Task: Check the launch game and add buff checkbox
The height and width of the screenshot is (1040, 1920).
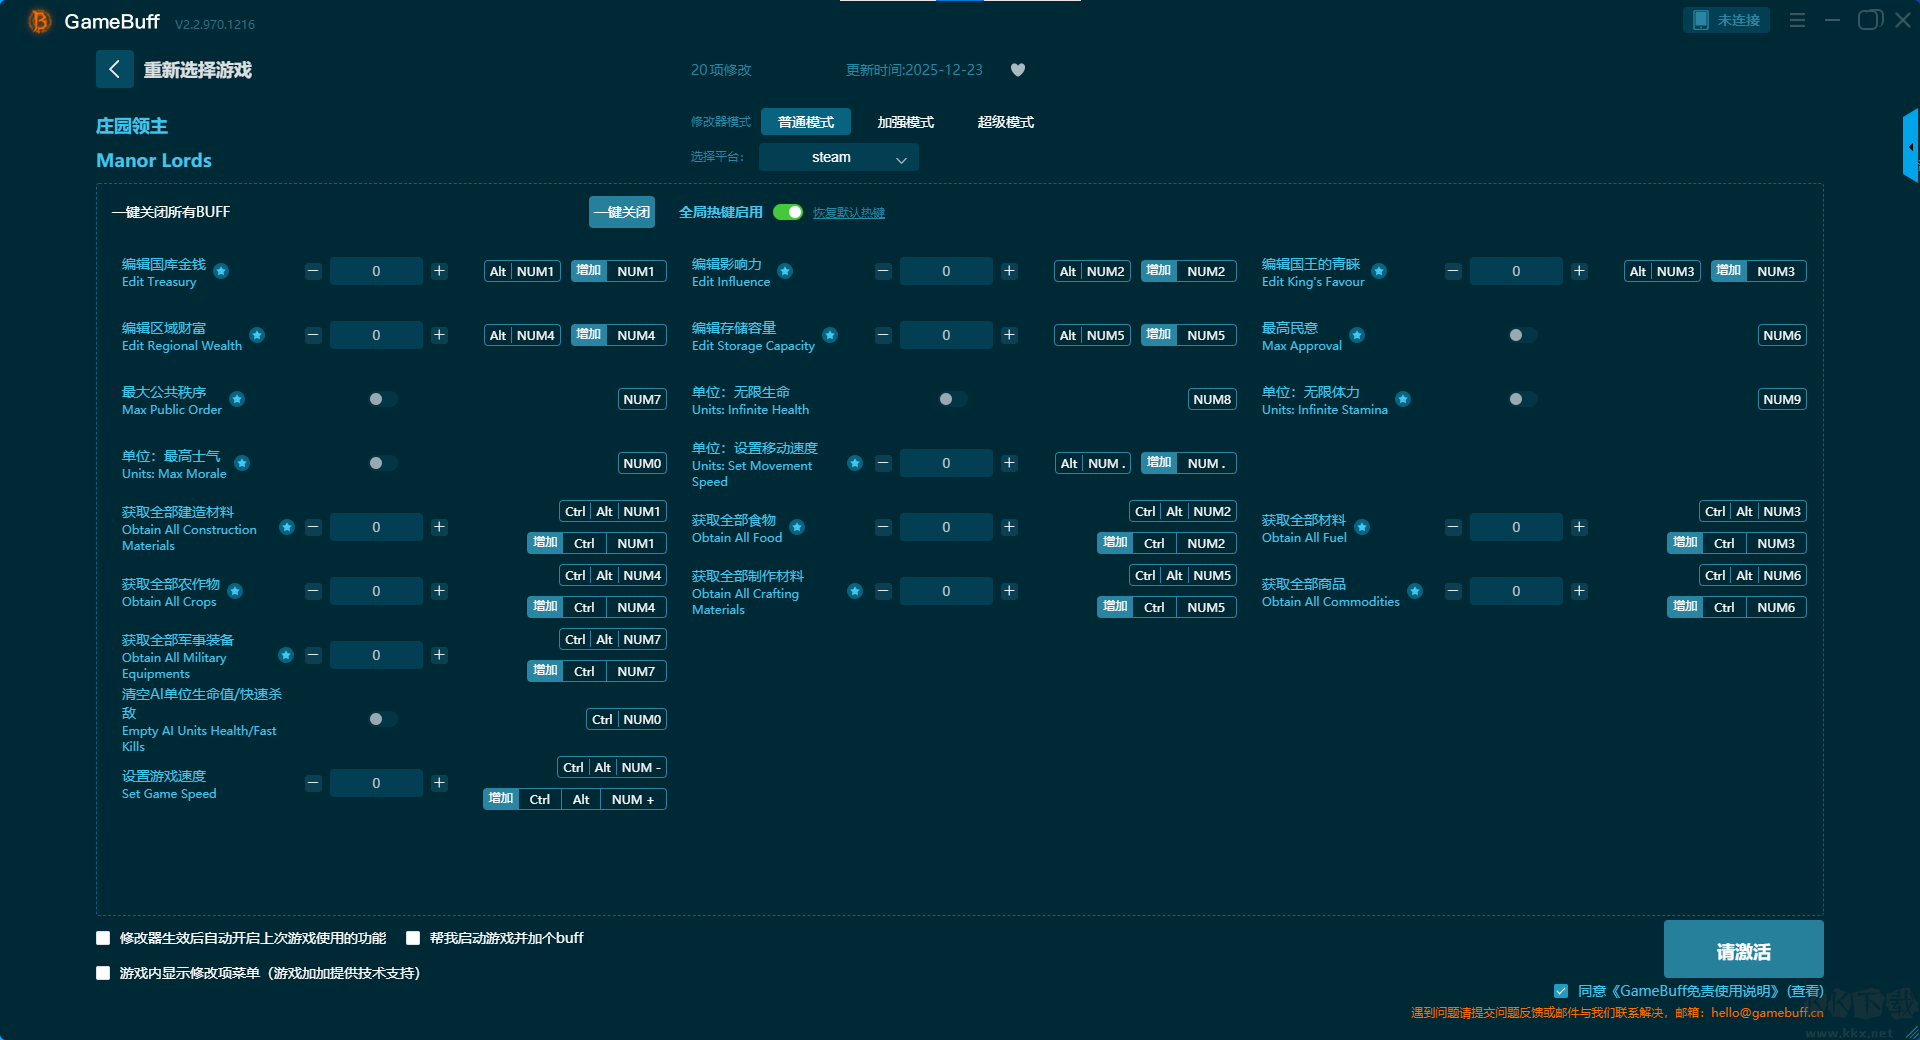Action: tap(413, 938)
